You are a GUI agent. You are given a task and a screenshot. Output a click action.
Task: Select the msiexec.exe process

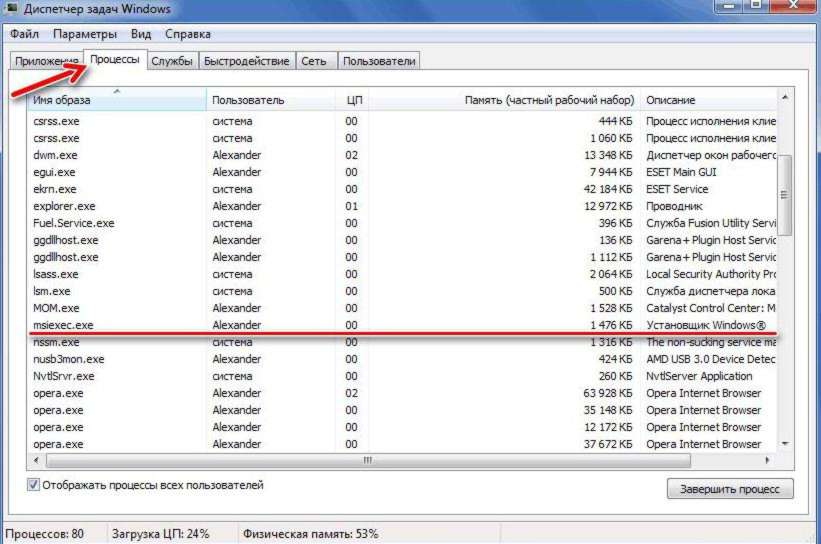pyautogui.click(x=403, y=325)
